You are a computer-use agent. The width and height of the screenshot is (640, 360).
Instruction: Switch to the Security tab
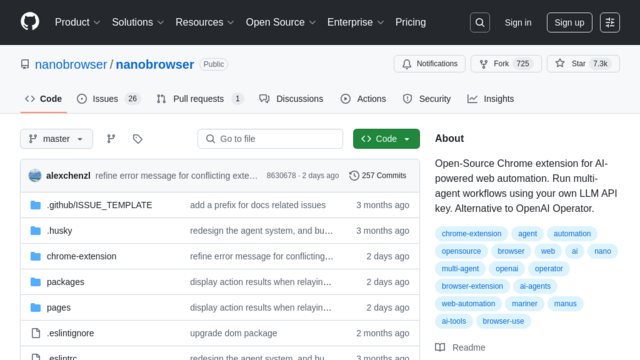click(427, 99)
